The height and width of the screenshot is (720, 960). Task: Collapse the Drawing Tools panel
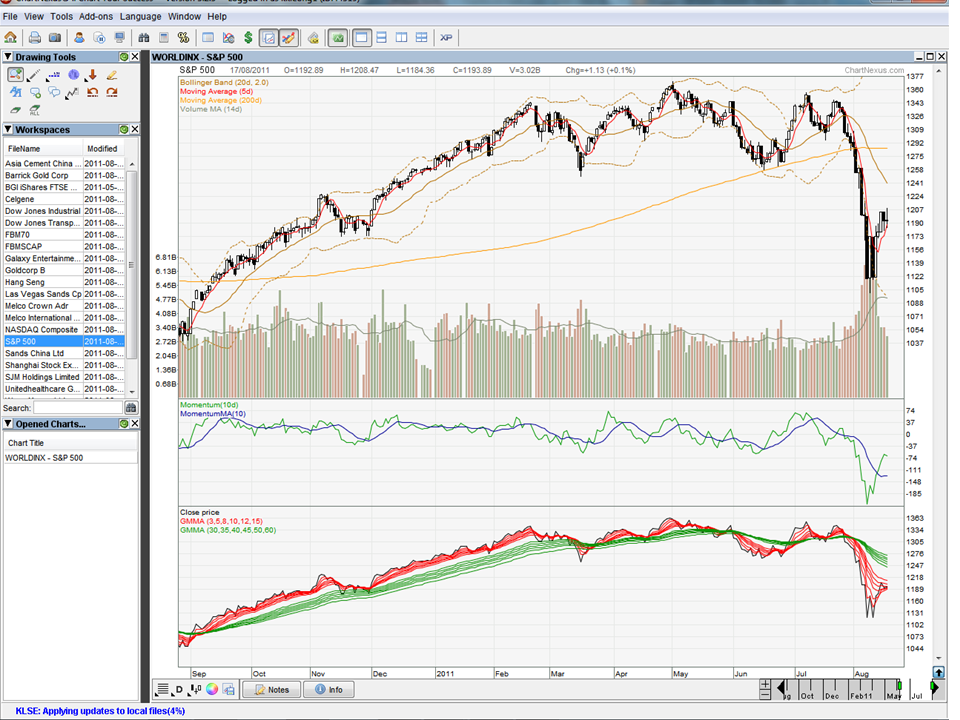(x=7, y=56)
